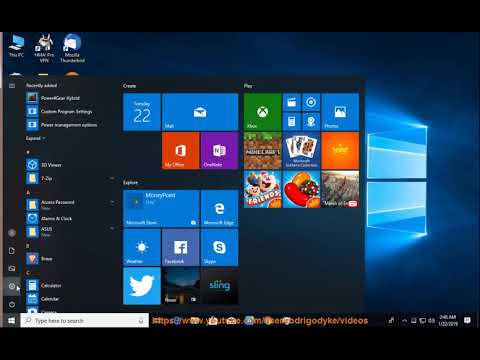Open the Calendar tile showing 22
Viewport: 480px width, 360px height.
(142, 112)
